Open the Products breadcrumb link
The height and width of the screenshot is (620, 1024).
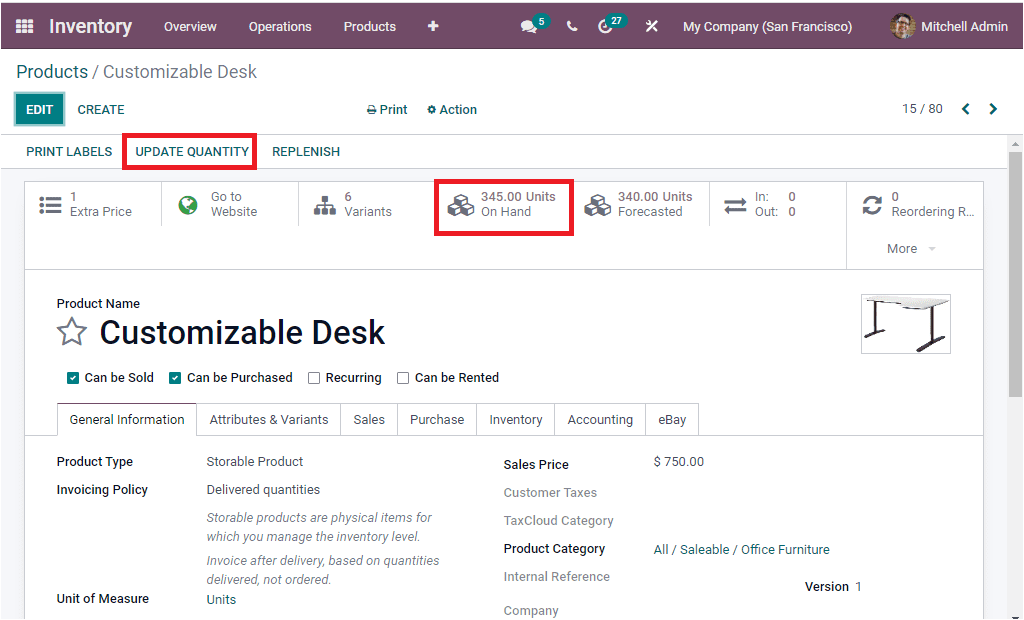(51, 71)
